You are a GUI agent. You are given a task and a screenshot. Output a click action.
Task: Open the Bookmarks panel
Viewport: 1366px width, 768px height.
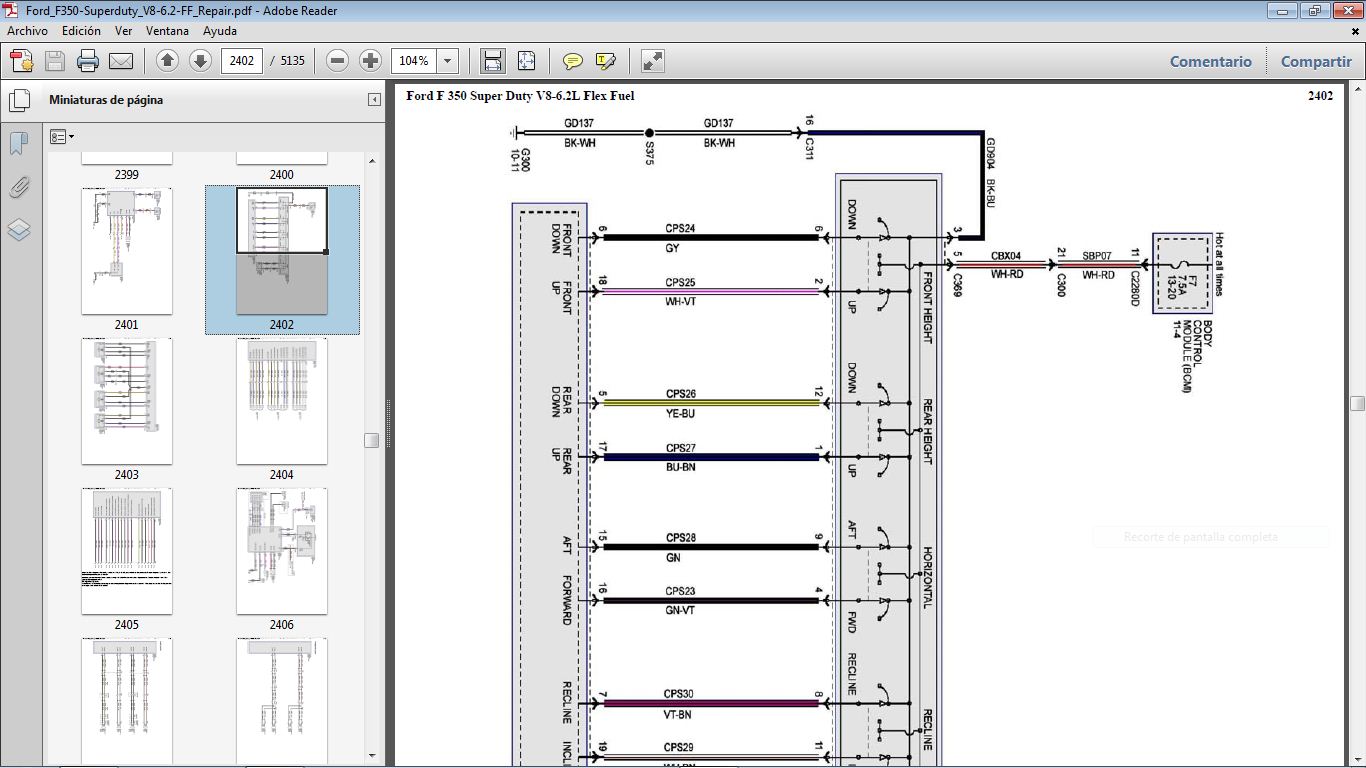tap(18, 144)
